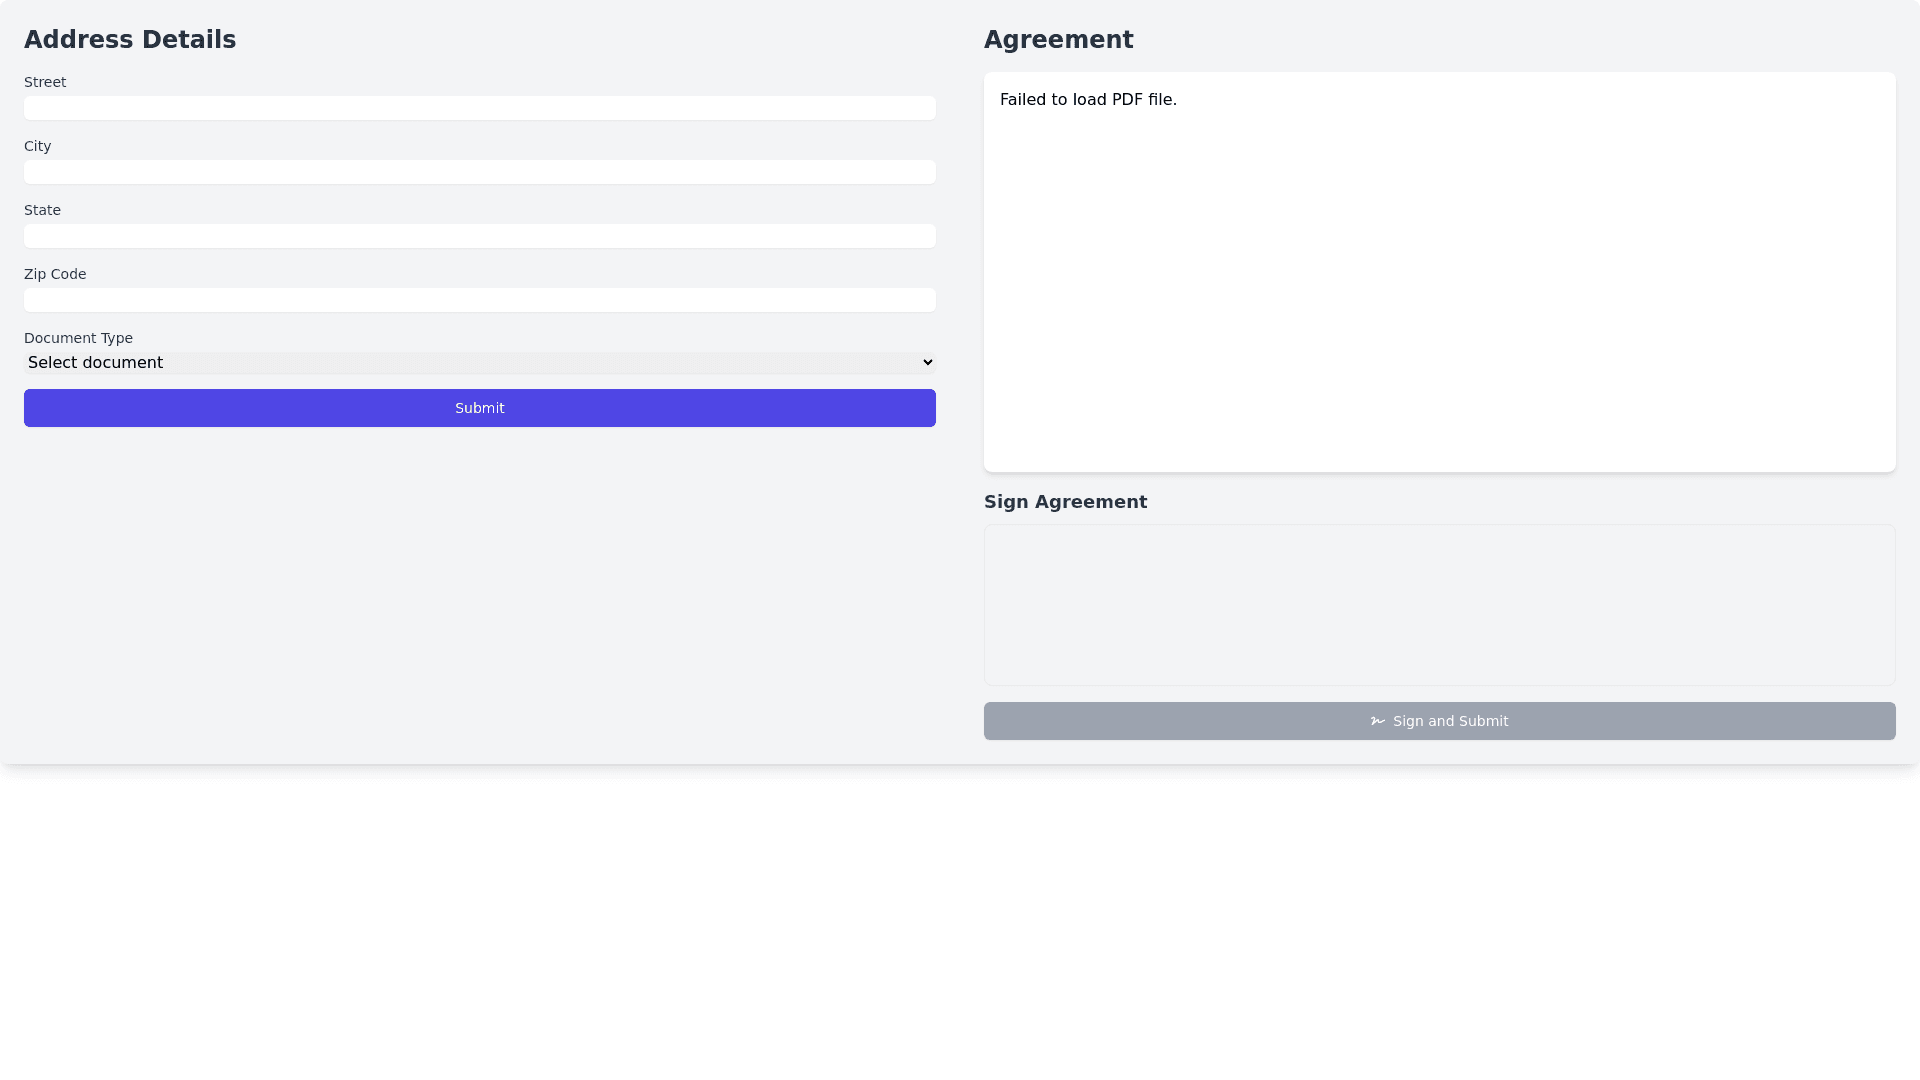1920x1080 pixels.
Task: Click the City label text
Action: click(x=38, y=146)
